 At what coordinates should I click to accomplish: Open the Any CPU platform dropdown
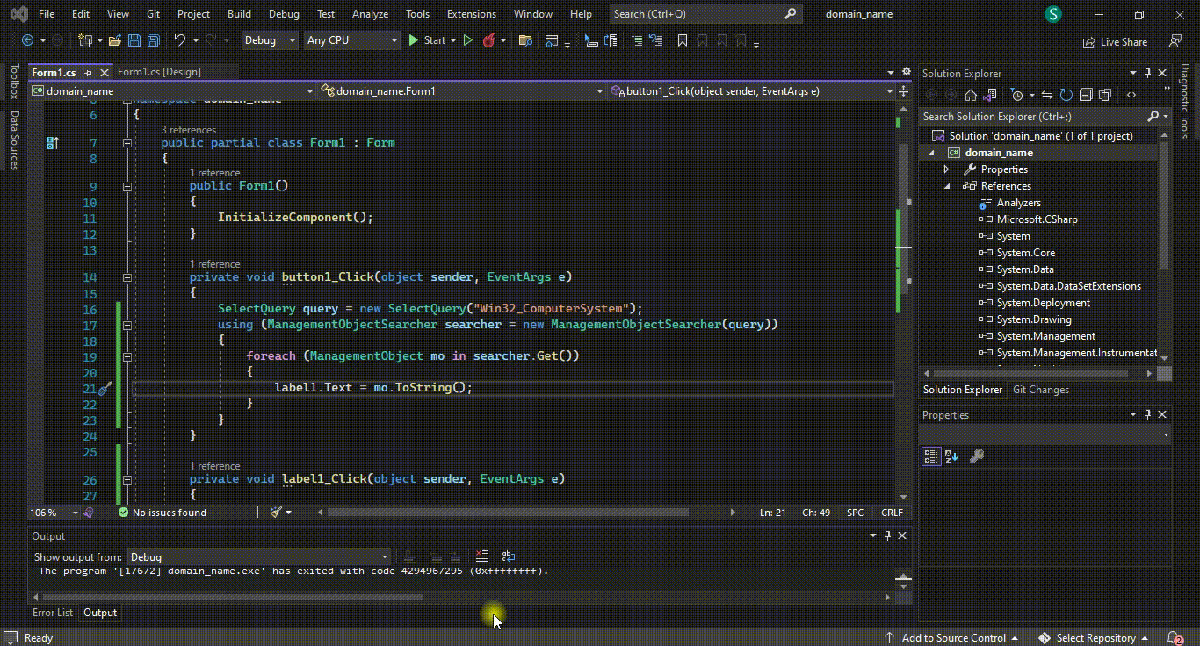(351, 41)
